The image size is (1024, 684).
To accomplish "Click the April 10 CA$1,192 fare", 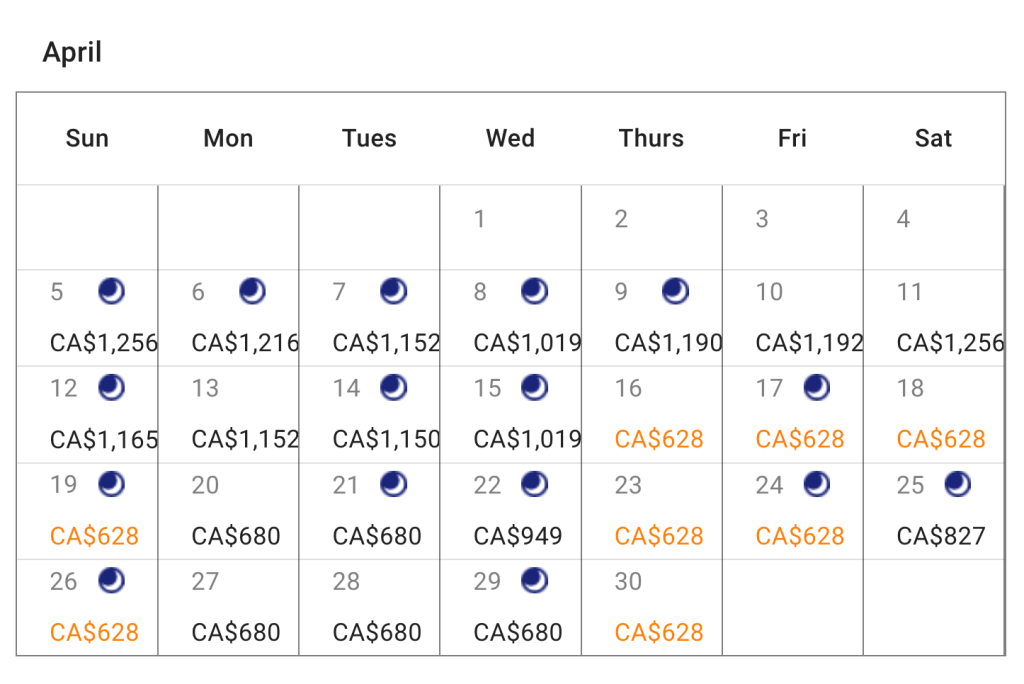I will tap(809, 343).
